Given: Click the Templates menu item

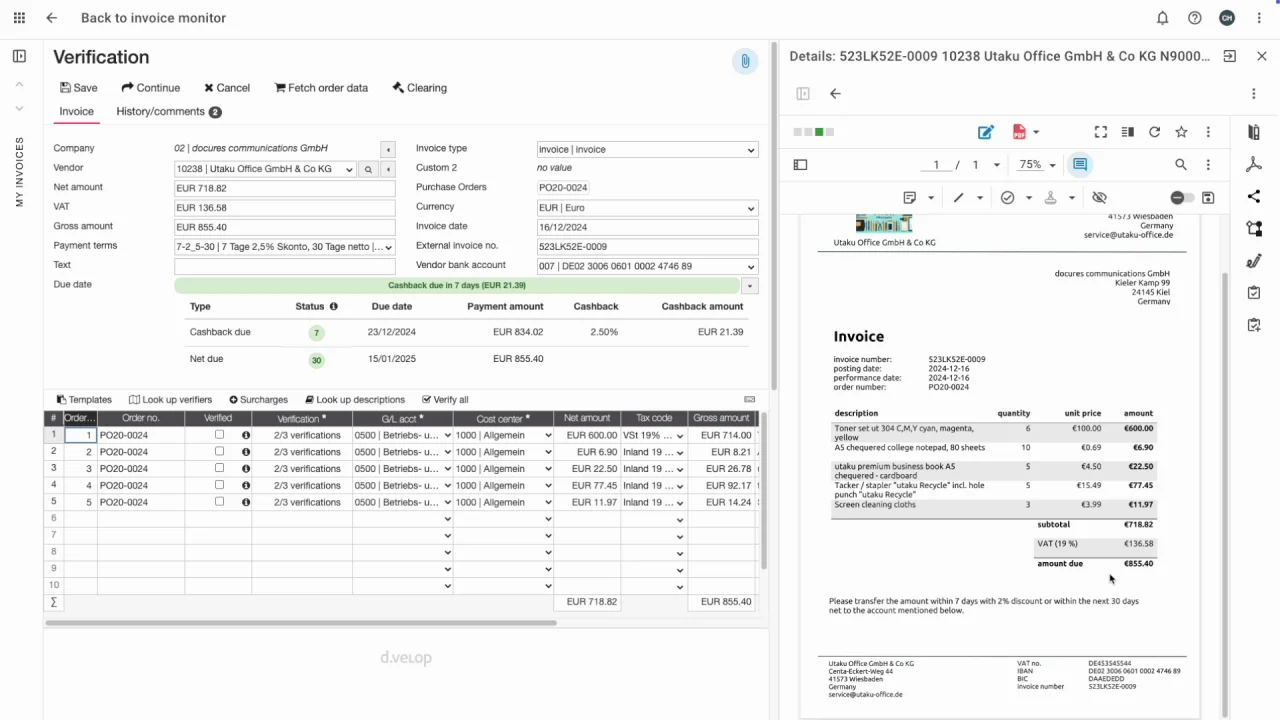Looking at the screenshot, I should (x=84, y=400).
